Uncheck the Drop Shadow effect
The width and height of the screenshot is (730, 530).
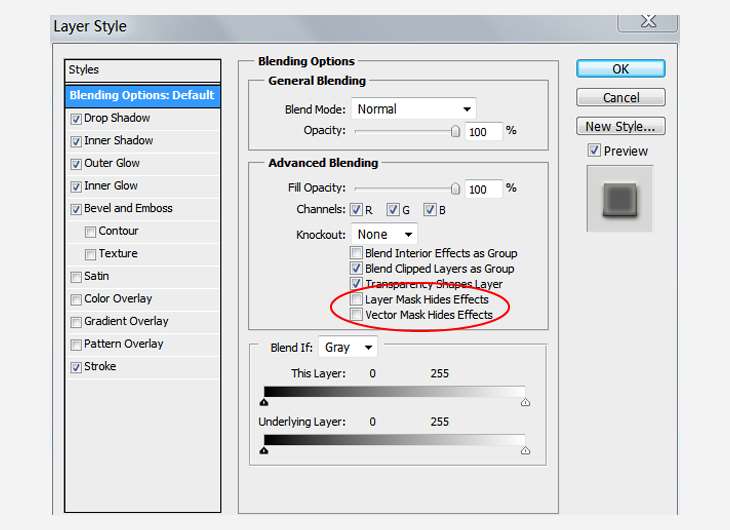(76, 119)
